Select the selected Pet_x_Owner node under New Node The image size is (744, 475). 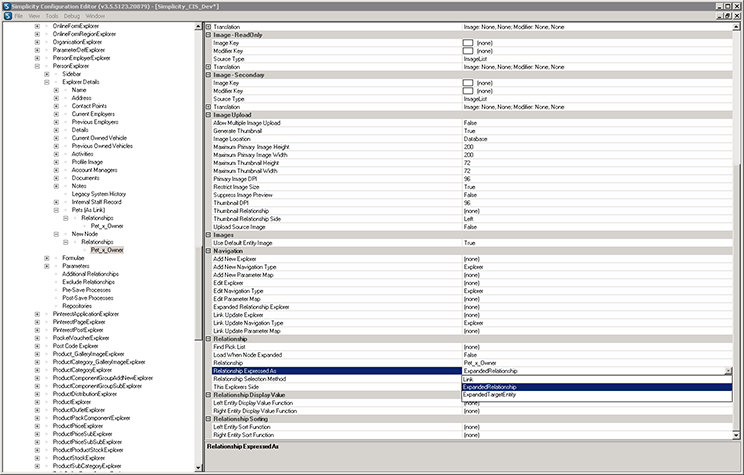(x=107, y=250)
